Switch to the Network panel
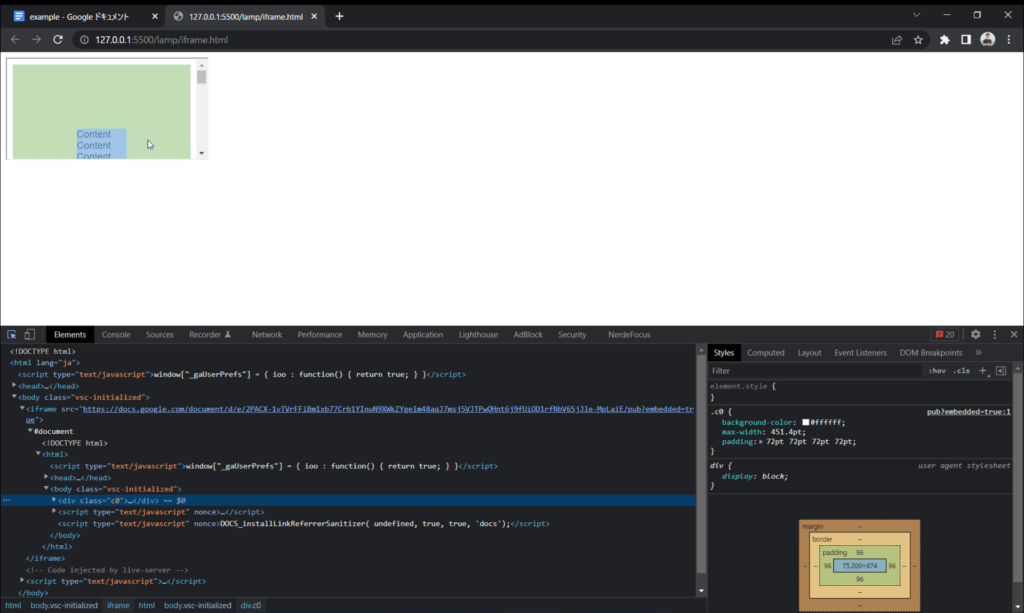This screenshot has height=613, width=1024. pyautogui.click(x=266, y=334)
